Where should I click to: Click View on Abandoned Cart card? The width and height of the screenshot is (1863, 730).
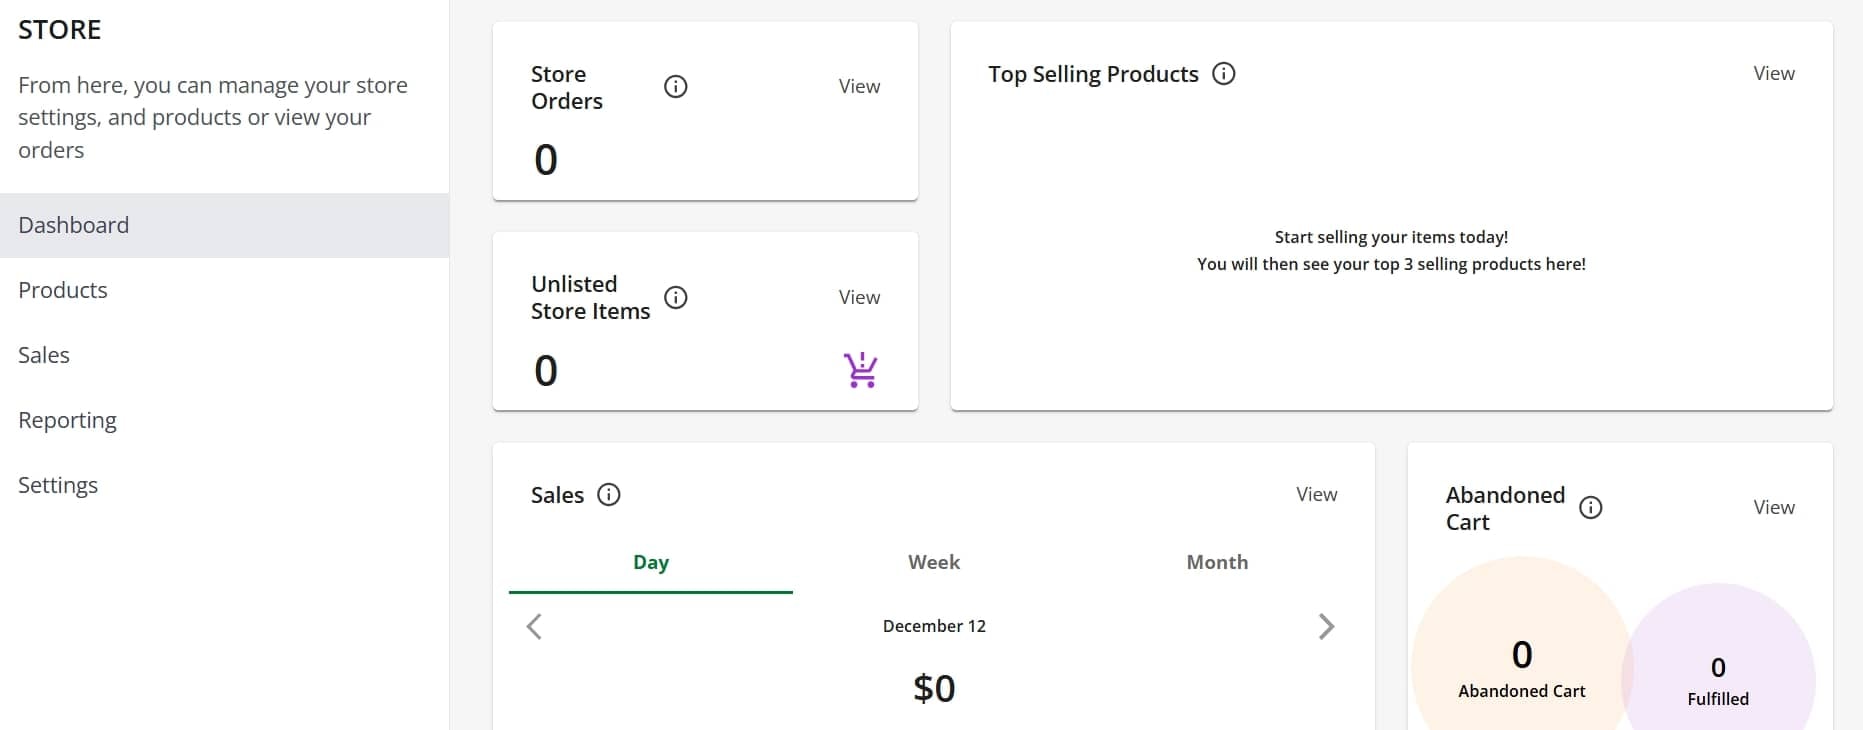(x=1773, y=508)
